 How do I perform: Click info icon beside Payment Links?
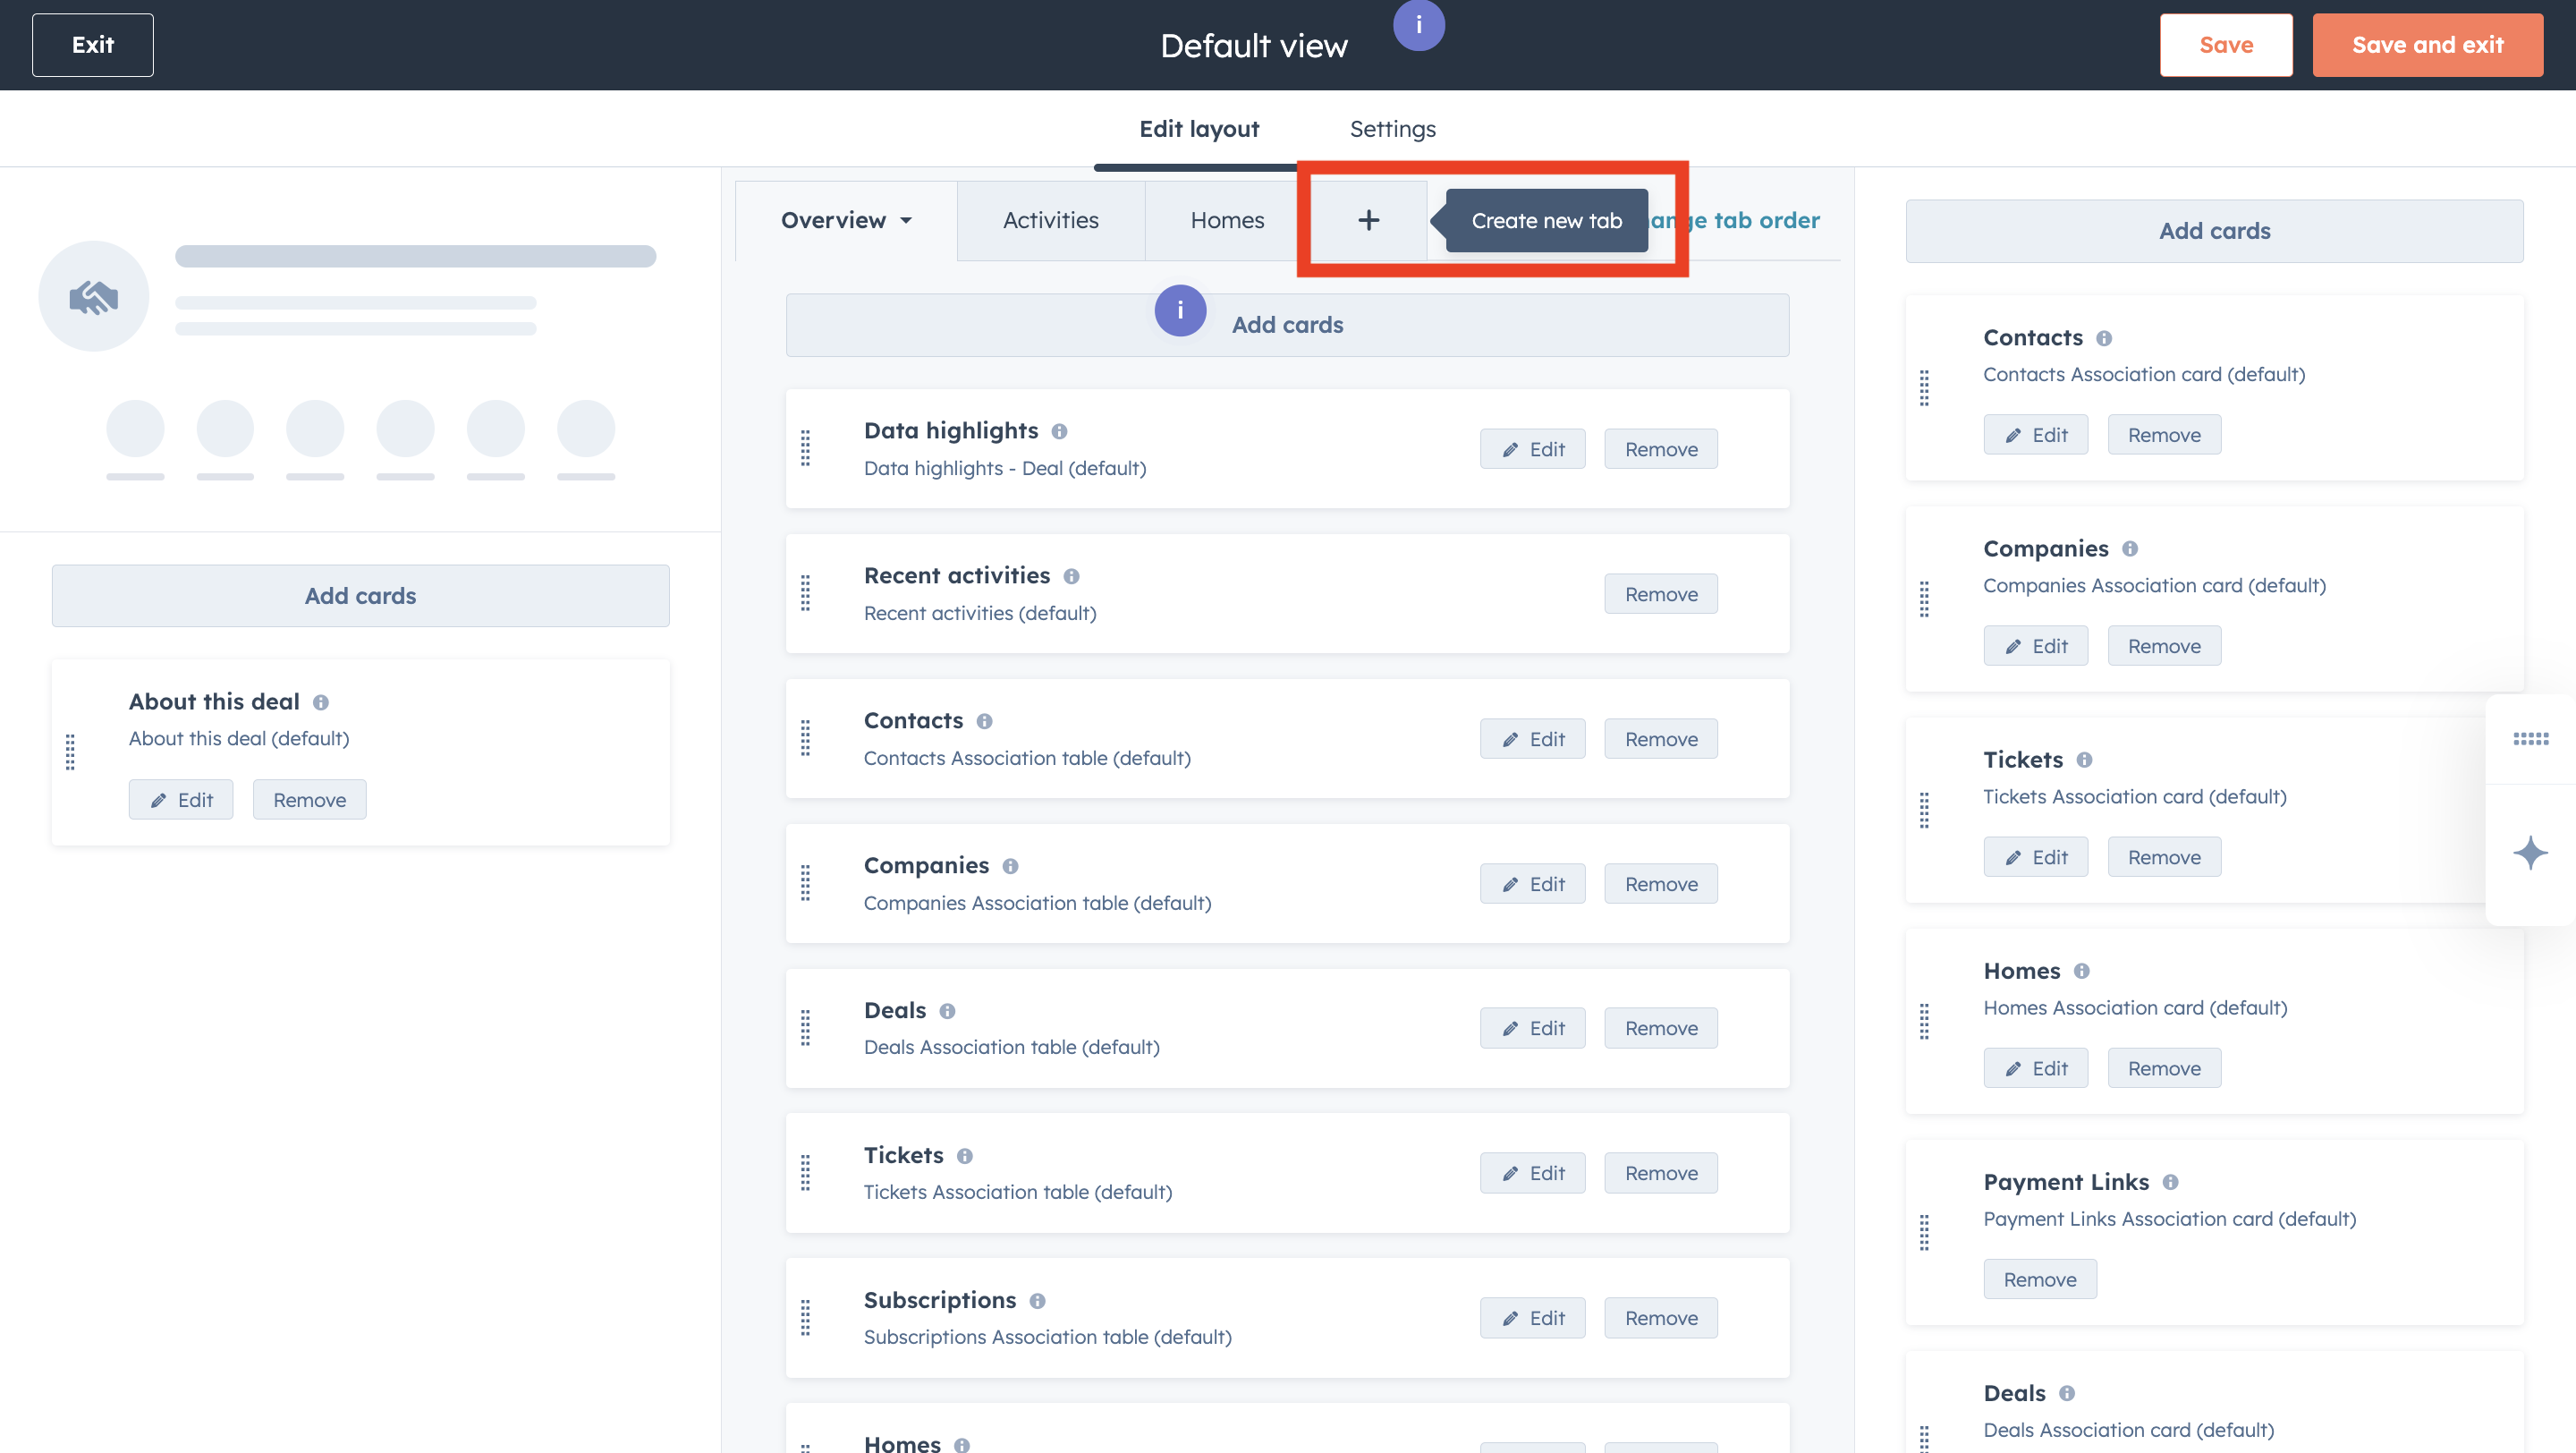click(x=2170, y=1182)
